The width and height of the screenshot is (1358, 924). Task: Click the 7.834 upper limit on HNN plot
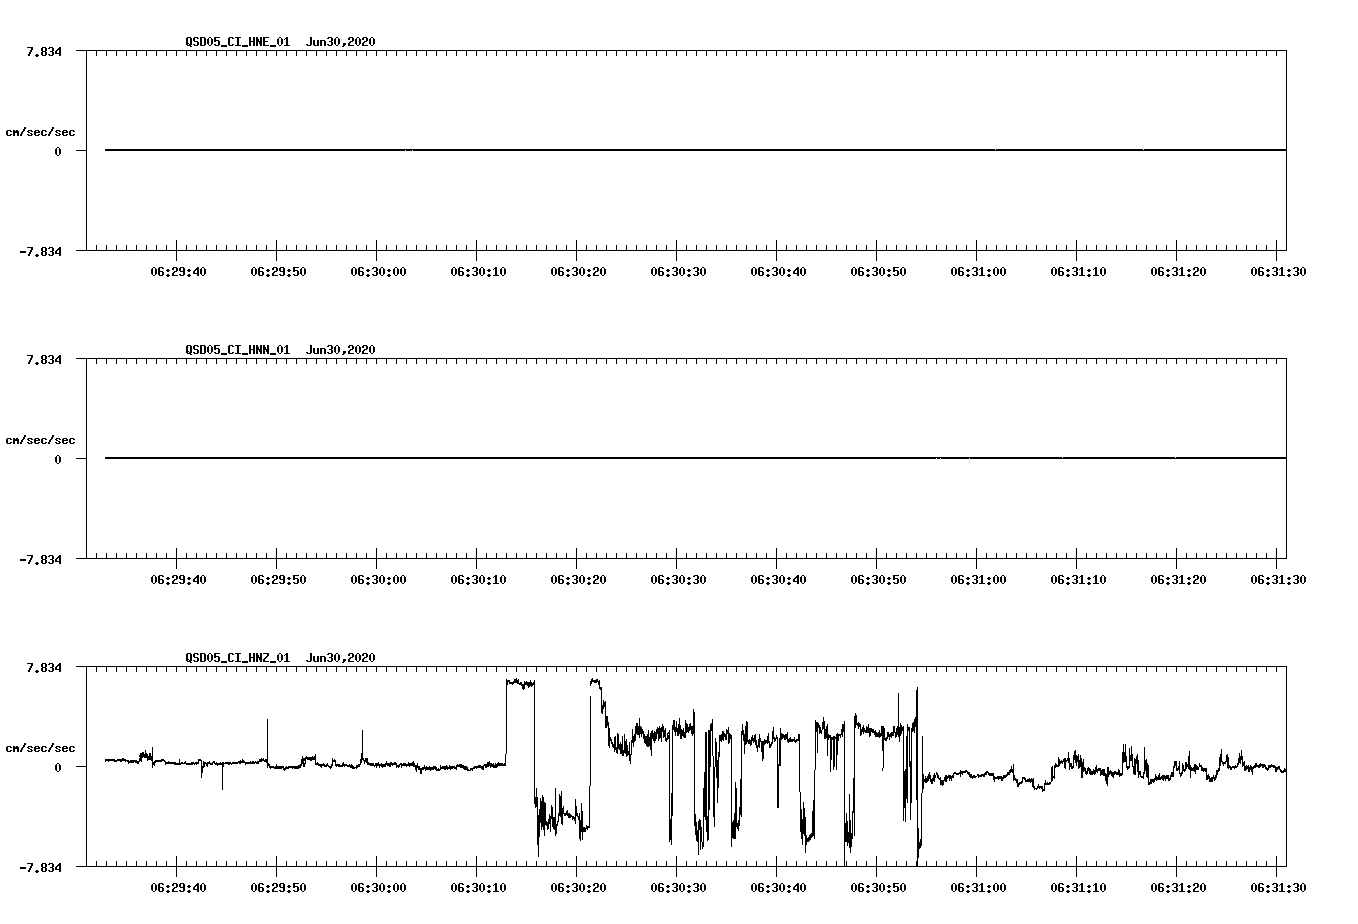(x=44, y=359)
